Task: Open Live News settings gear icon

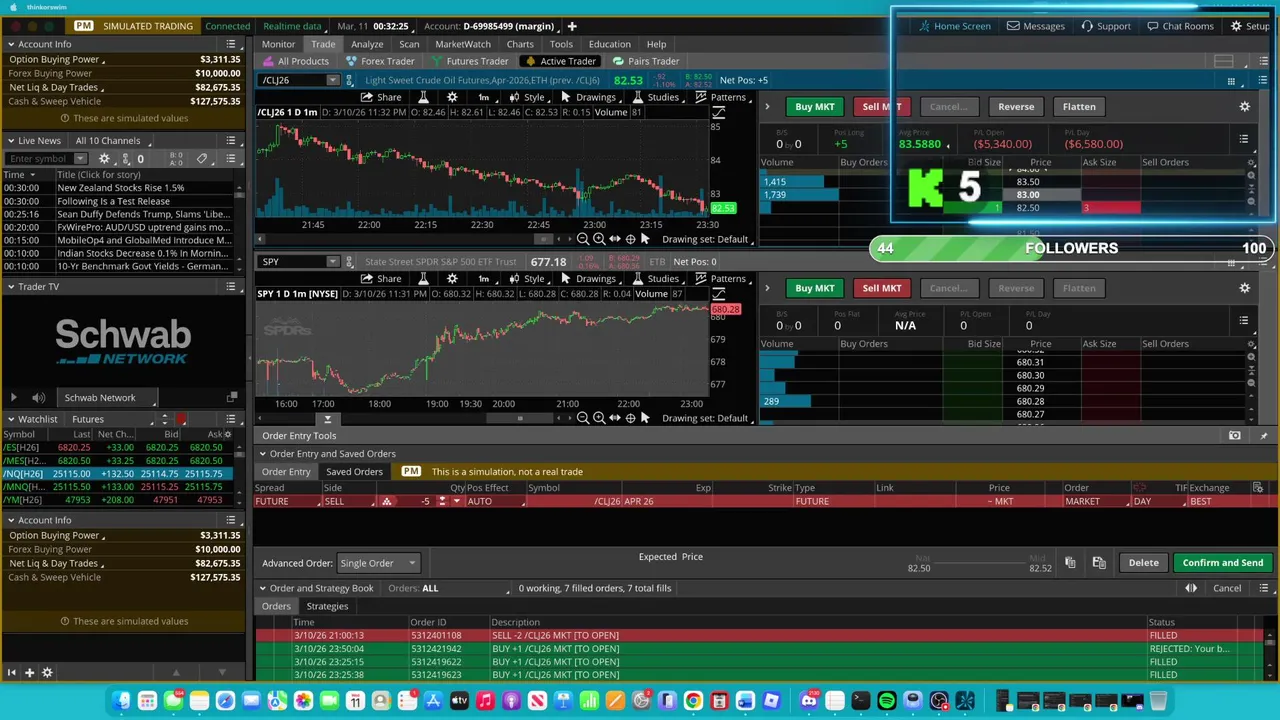Action: click(x=106, y=158)
